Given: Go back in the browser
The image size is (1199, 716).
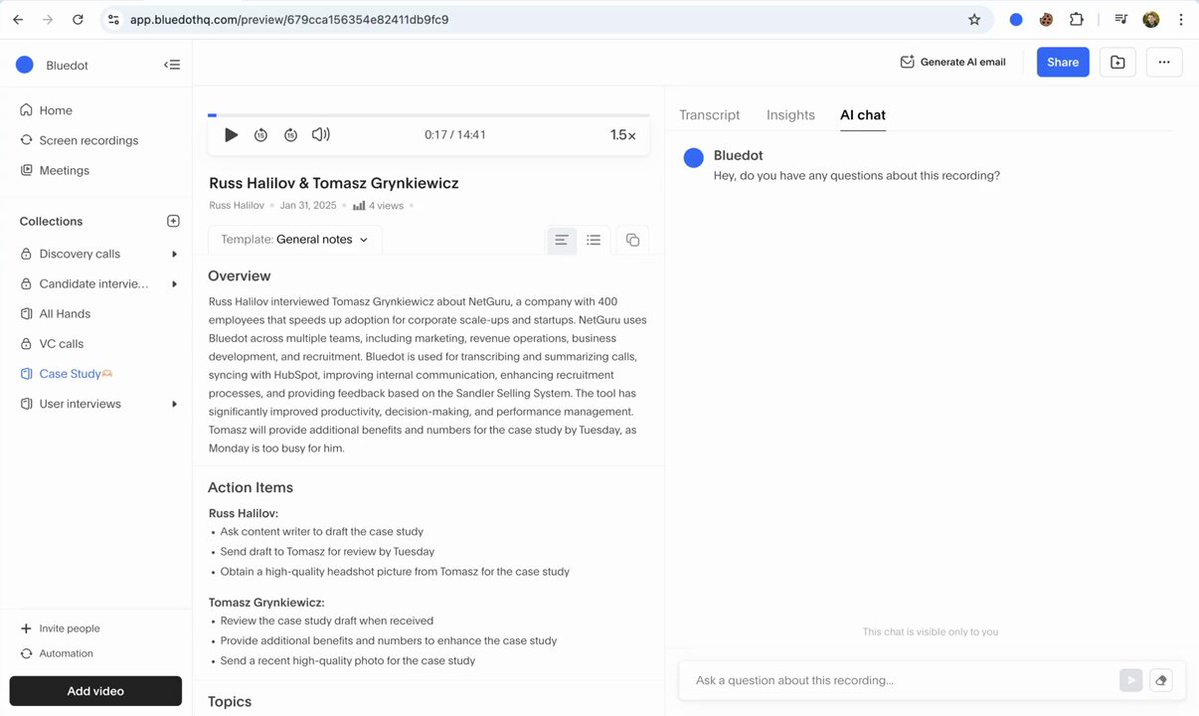Looking at the screenshot, I should 18,20.
